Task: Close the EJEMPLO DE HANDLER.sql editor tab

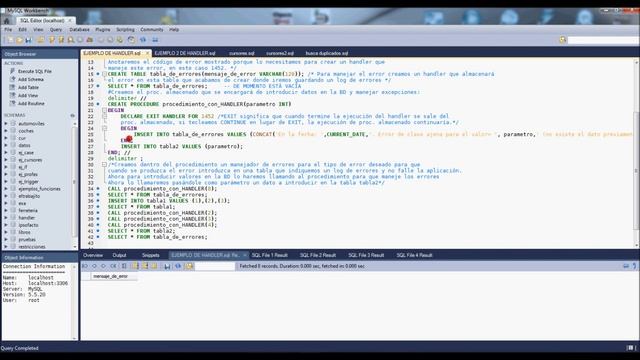Action: (147, 53)
